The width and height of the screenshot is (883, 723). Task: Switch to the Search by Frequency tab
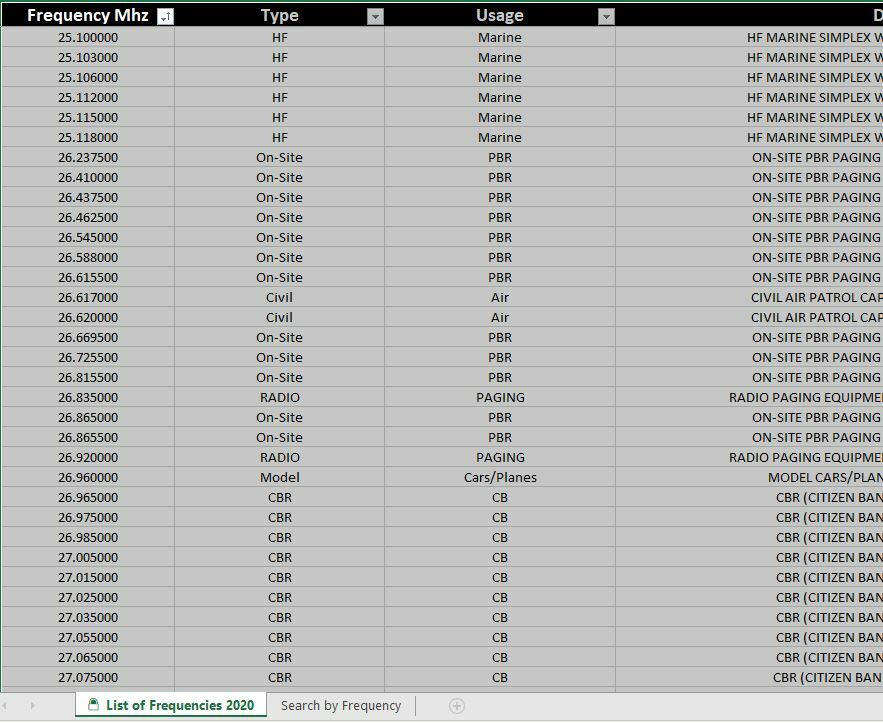click(x=340, y=705)
